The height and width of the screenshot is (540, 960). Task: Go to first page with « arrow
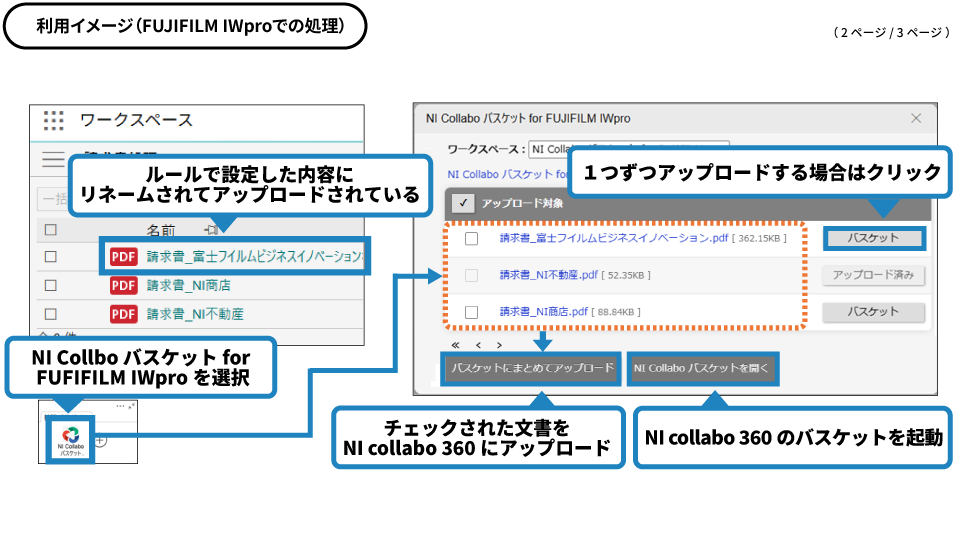pos(456,345)
